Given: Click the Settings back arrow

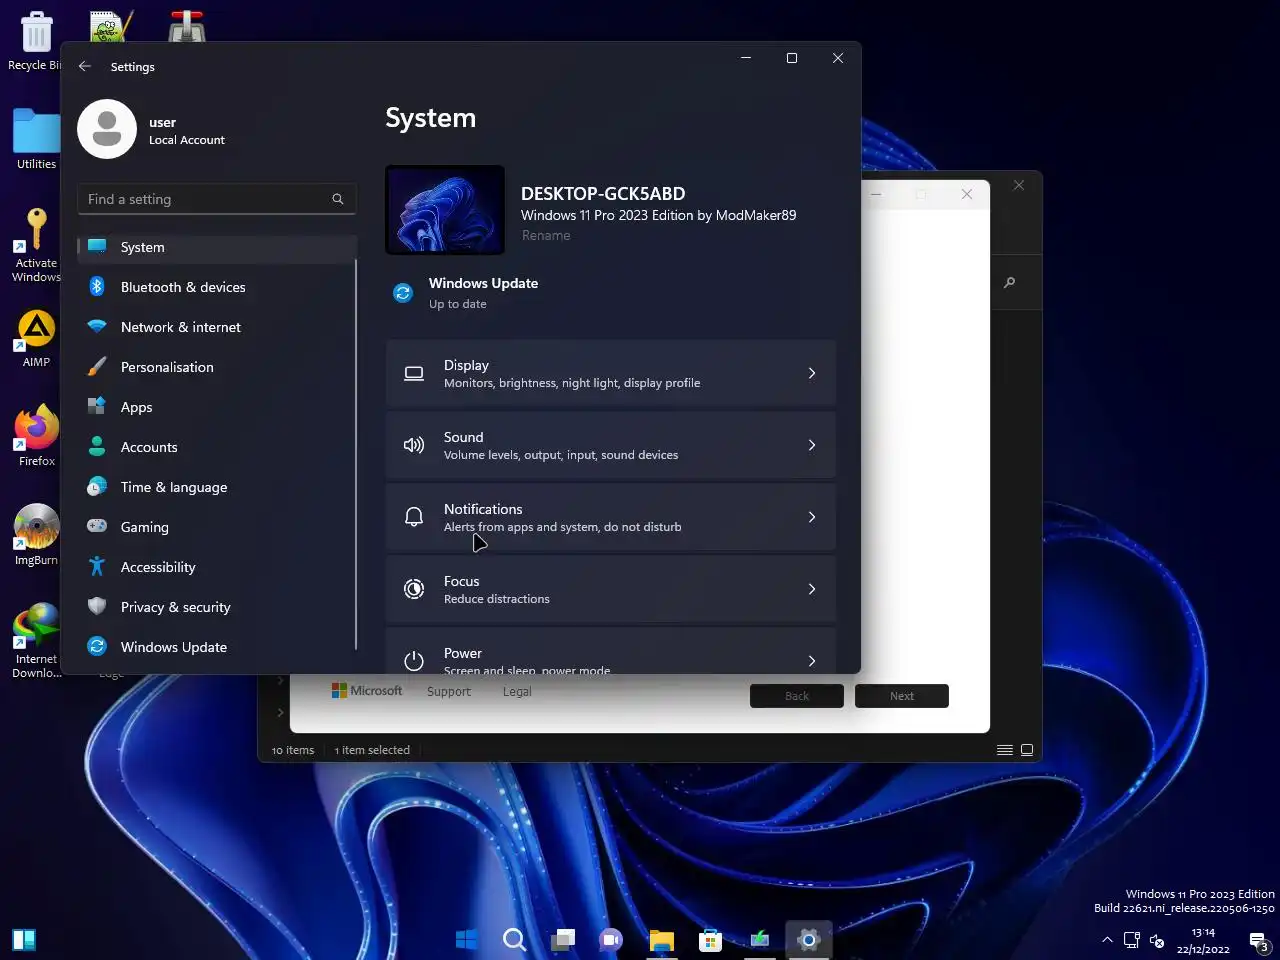Looking at the screenshot, I should click(85, 66).
